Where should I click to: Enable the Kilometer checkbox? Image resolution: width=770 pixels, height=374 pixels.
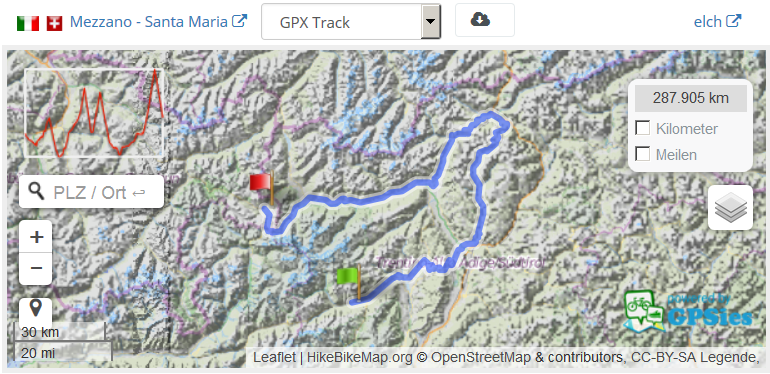[643, 128]
